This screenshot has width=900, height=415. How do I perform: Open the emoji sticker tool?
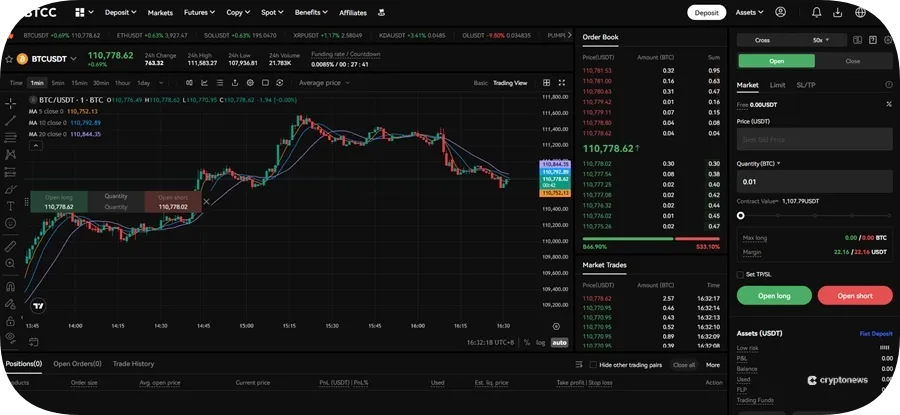pyautogui.click(x=10, y=223)
